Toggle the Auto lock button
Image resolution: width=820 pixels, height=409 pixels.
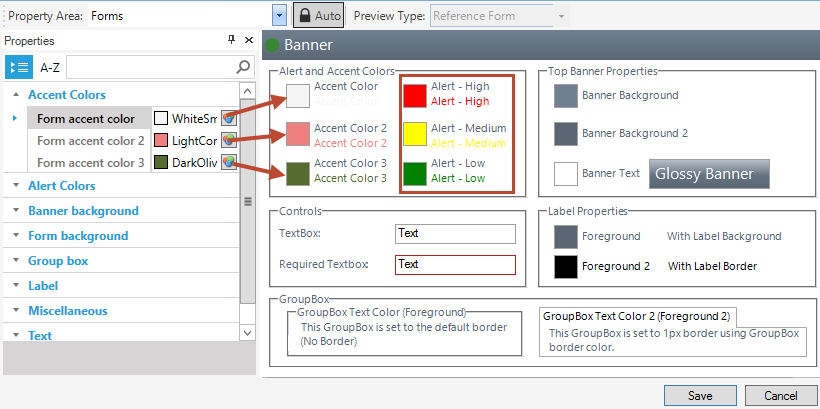point(318,16)
